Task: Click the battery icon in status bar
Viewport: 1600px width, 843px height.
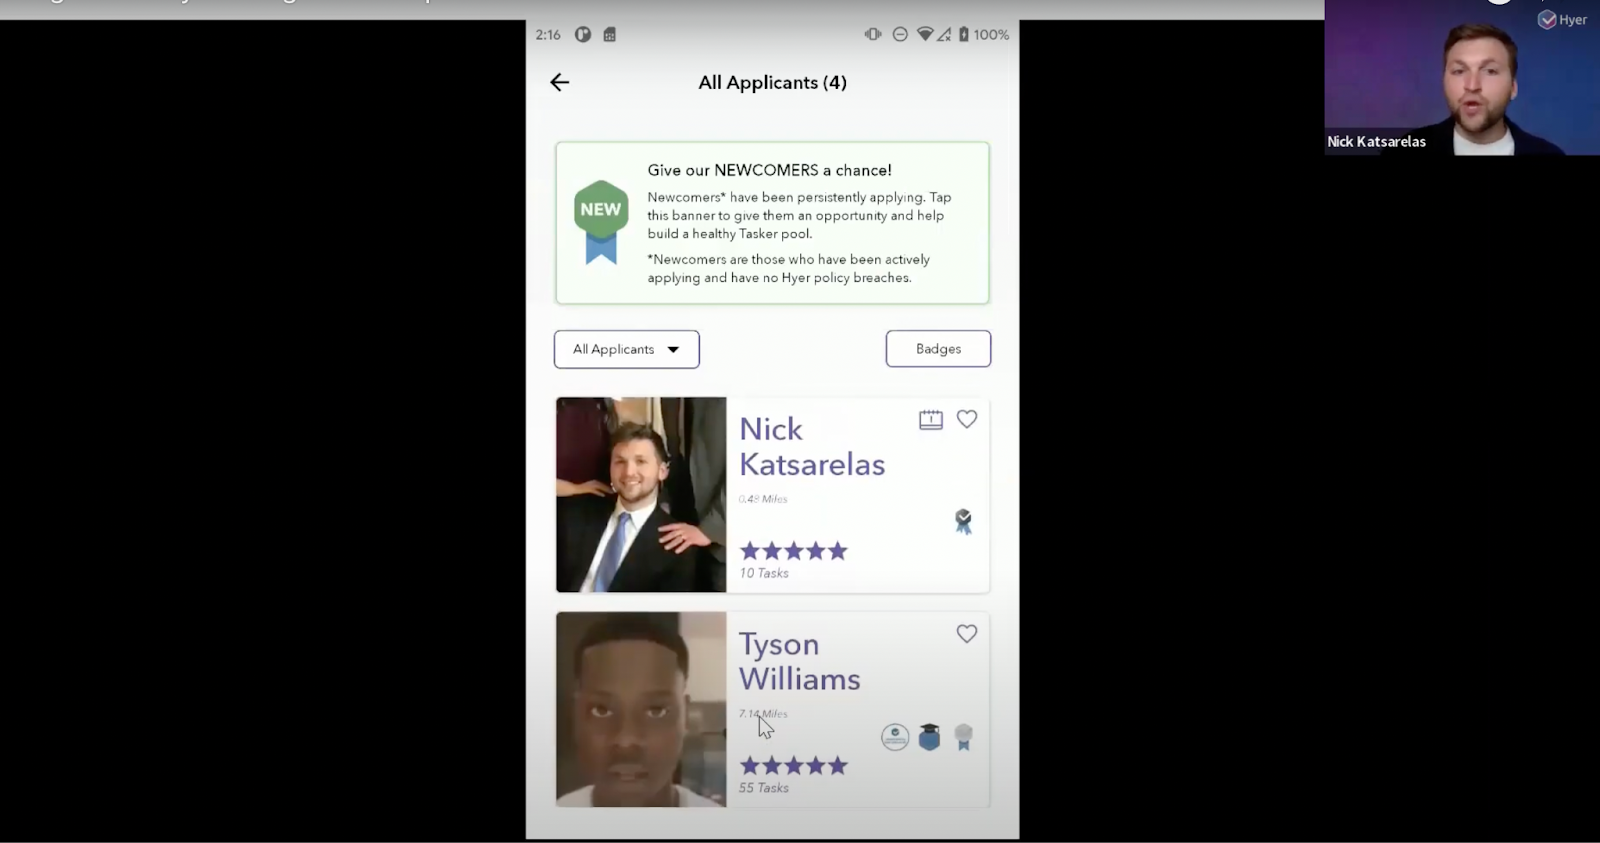Action: coord(964,34)
